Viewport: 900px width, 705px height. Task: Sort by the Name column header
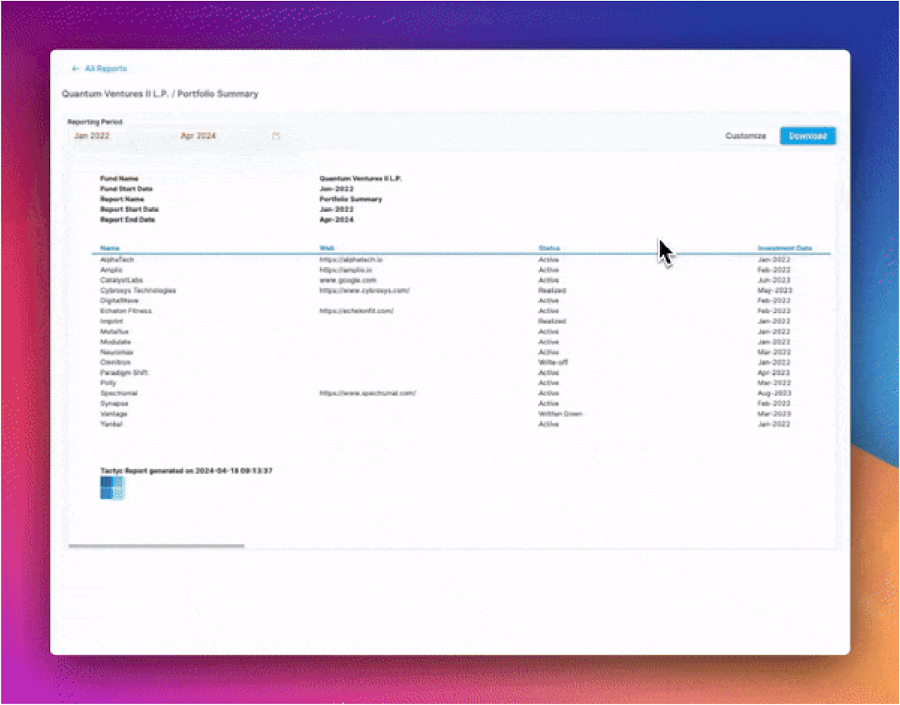(x=110, y=248)
